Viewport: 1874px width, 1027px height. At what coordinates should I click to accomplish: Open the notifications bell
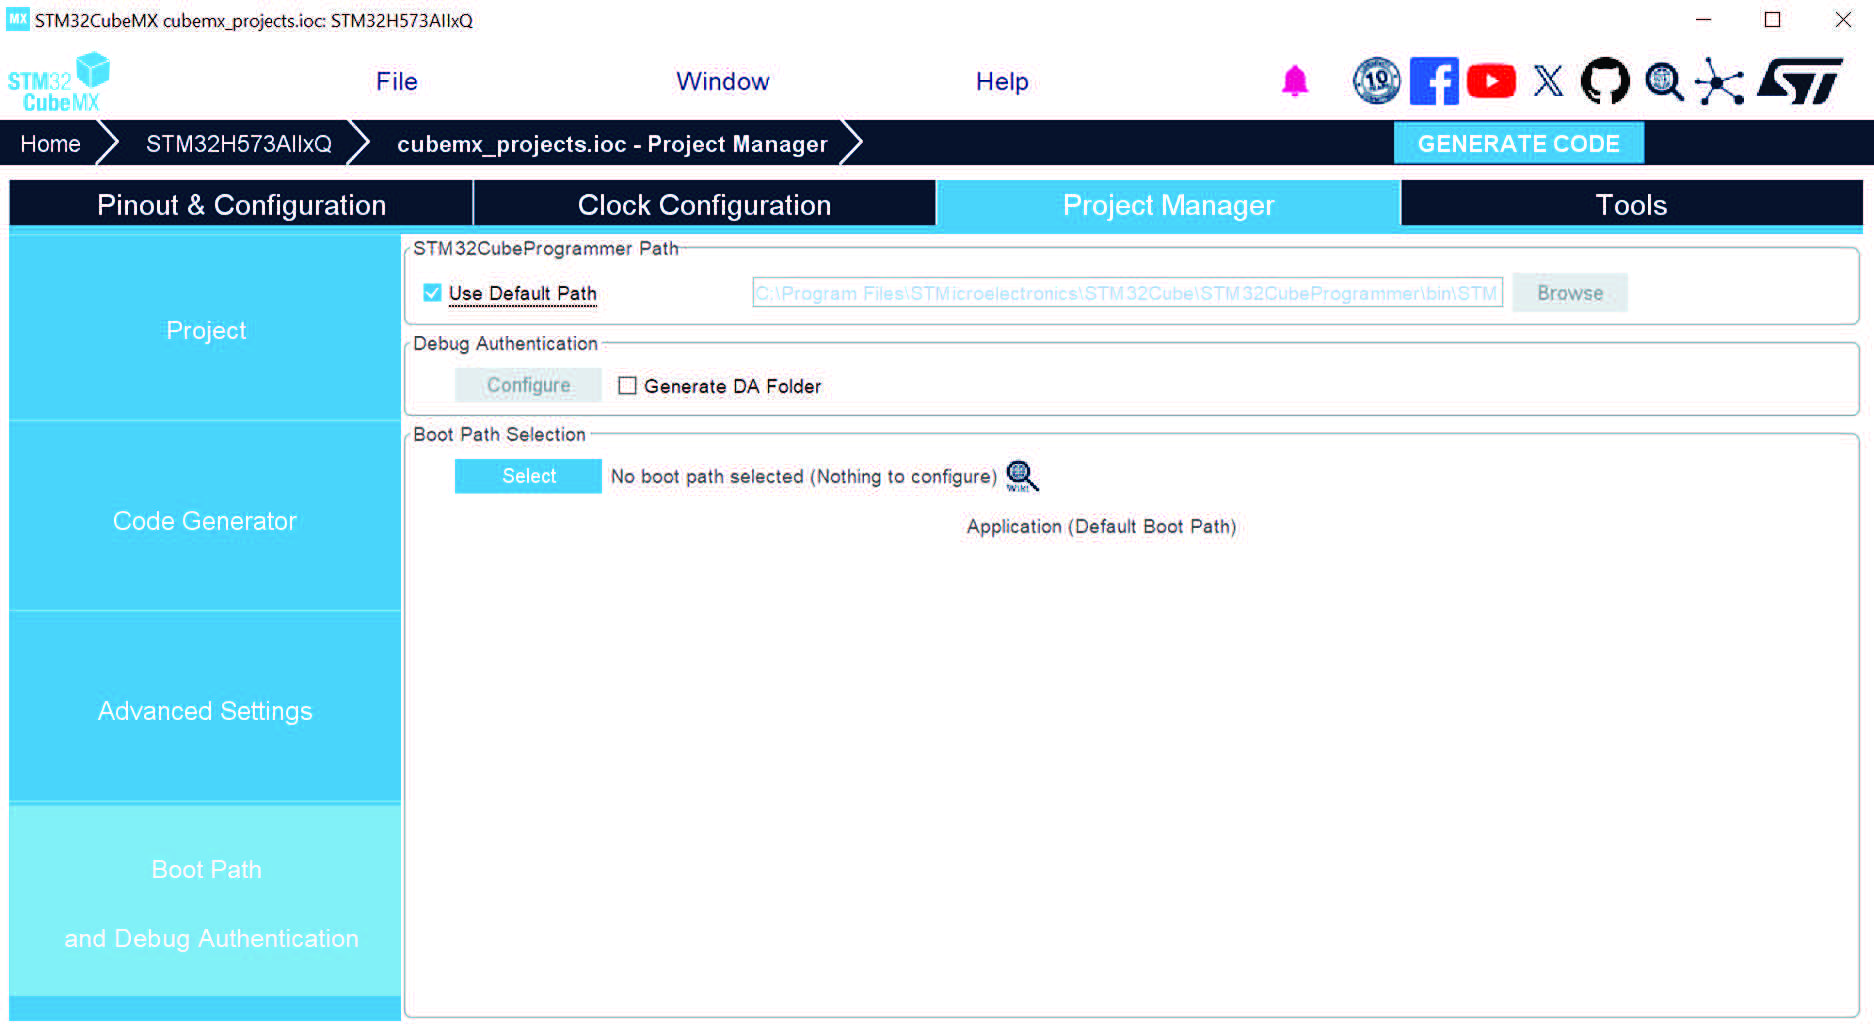[1295, 81]
